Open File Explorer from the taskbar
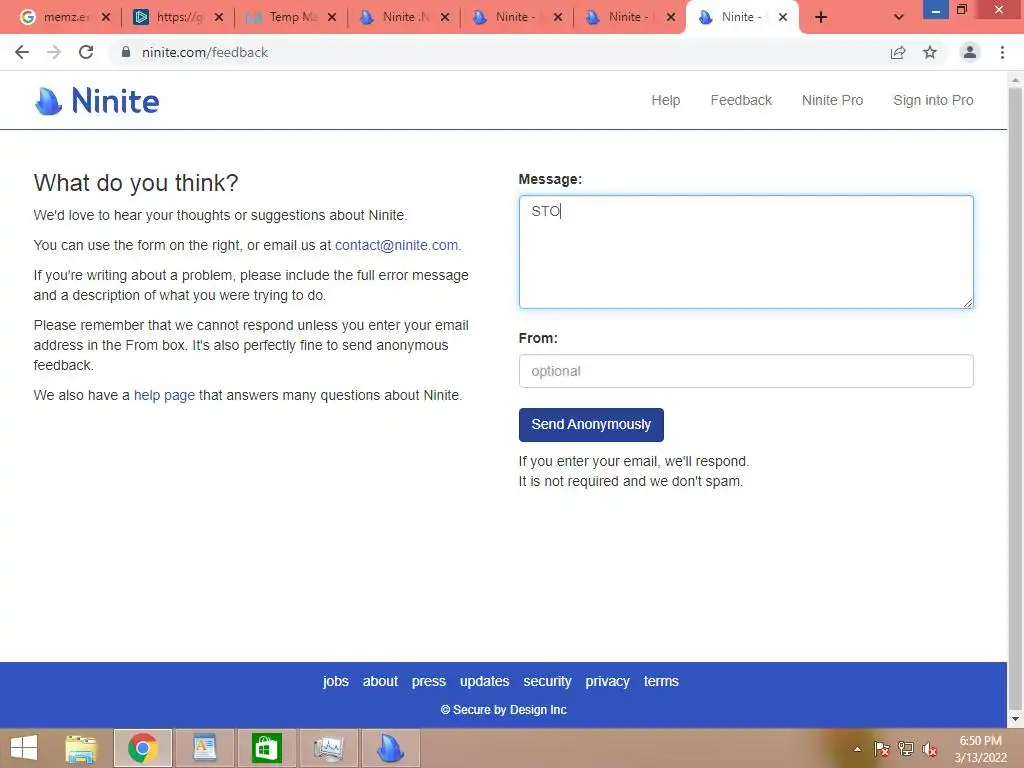This screenshot has height=768, width=1024. [x=81, y=748]
